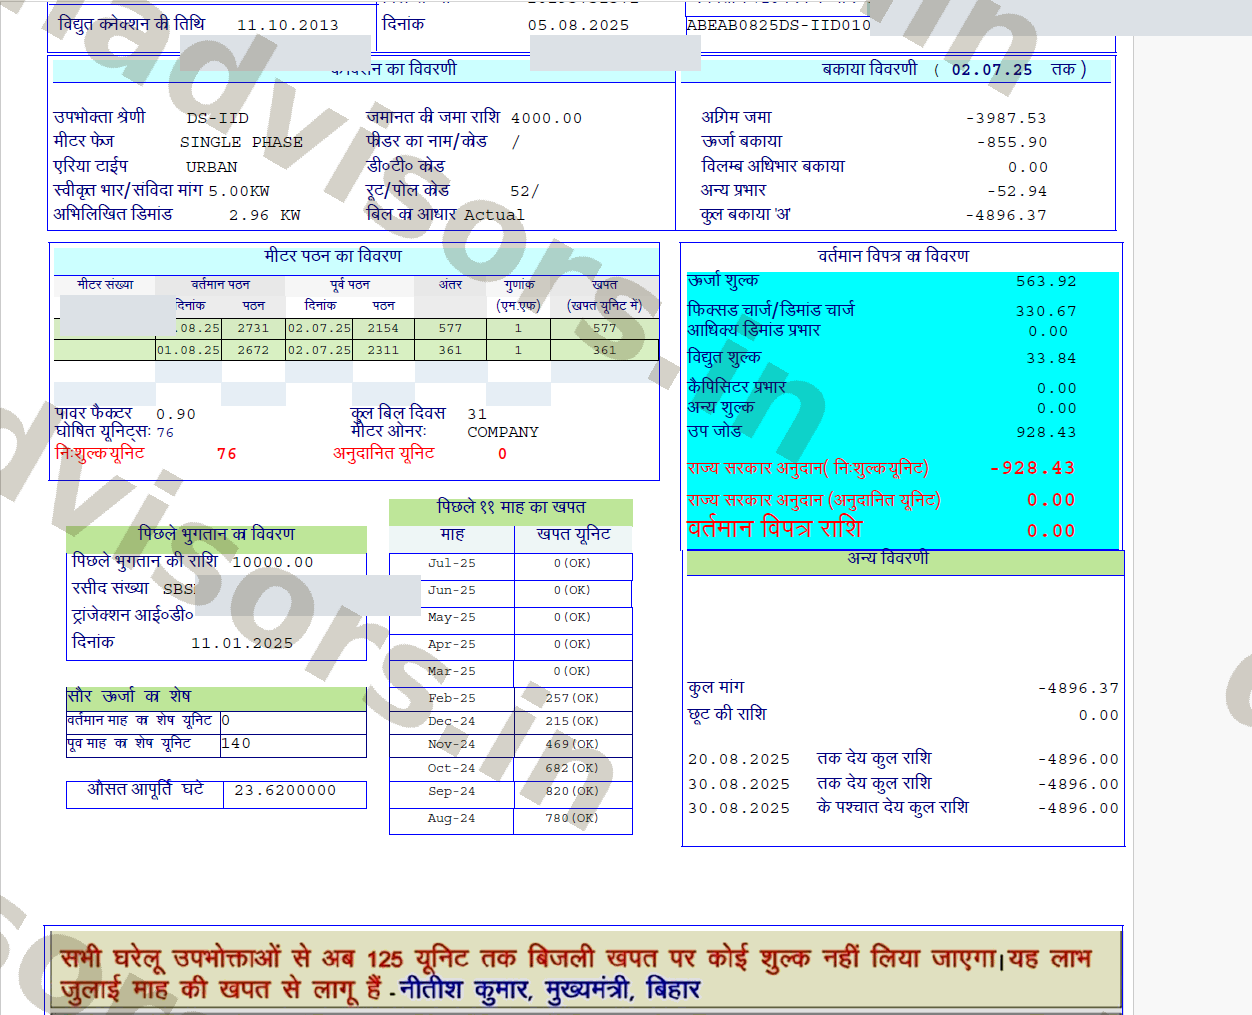Click security deposit amount "4000.00"
This screenshot has width=1252, height=1015.
pyautogui.click(x=546, y=118)
